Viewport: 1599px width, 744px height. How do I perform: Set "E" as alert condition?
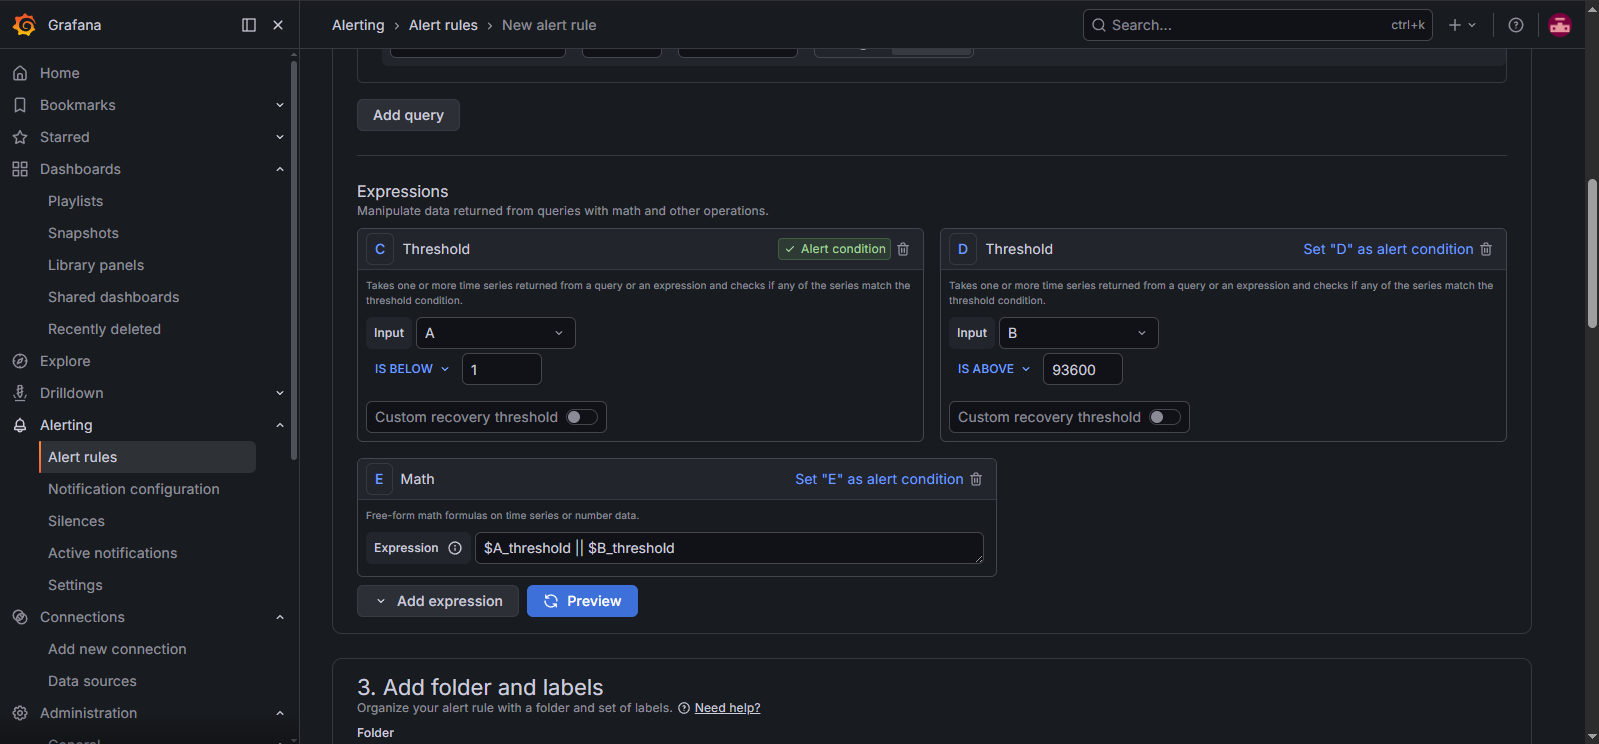tap(879, 479)
